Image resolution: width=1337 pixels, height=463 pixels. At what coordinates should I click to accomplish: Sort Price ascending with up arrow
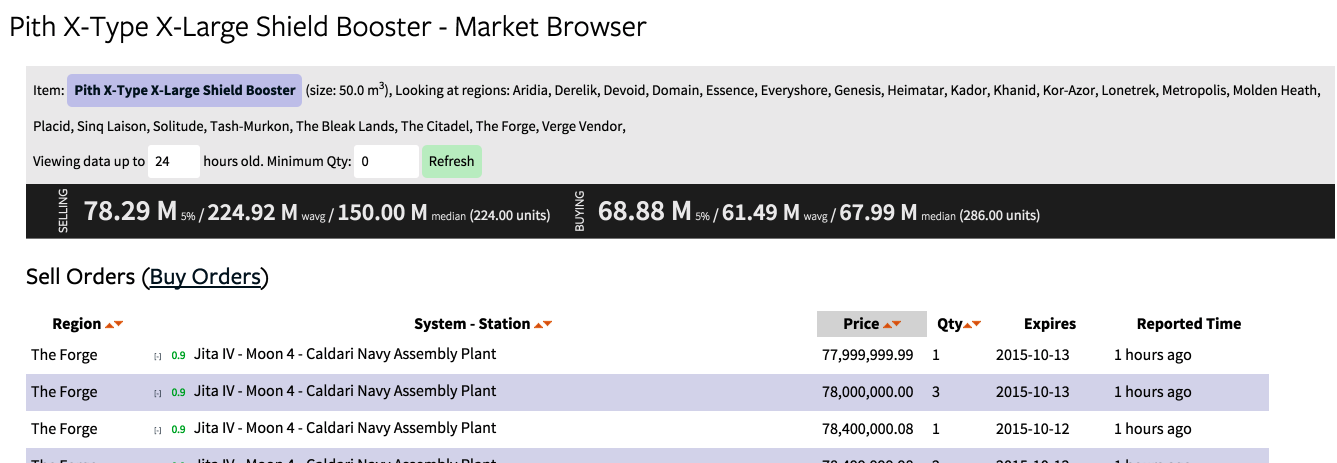coord(888,325)
